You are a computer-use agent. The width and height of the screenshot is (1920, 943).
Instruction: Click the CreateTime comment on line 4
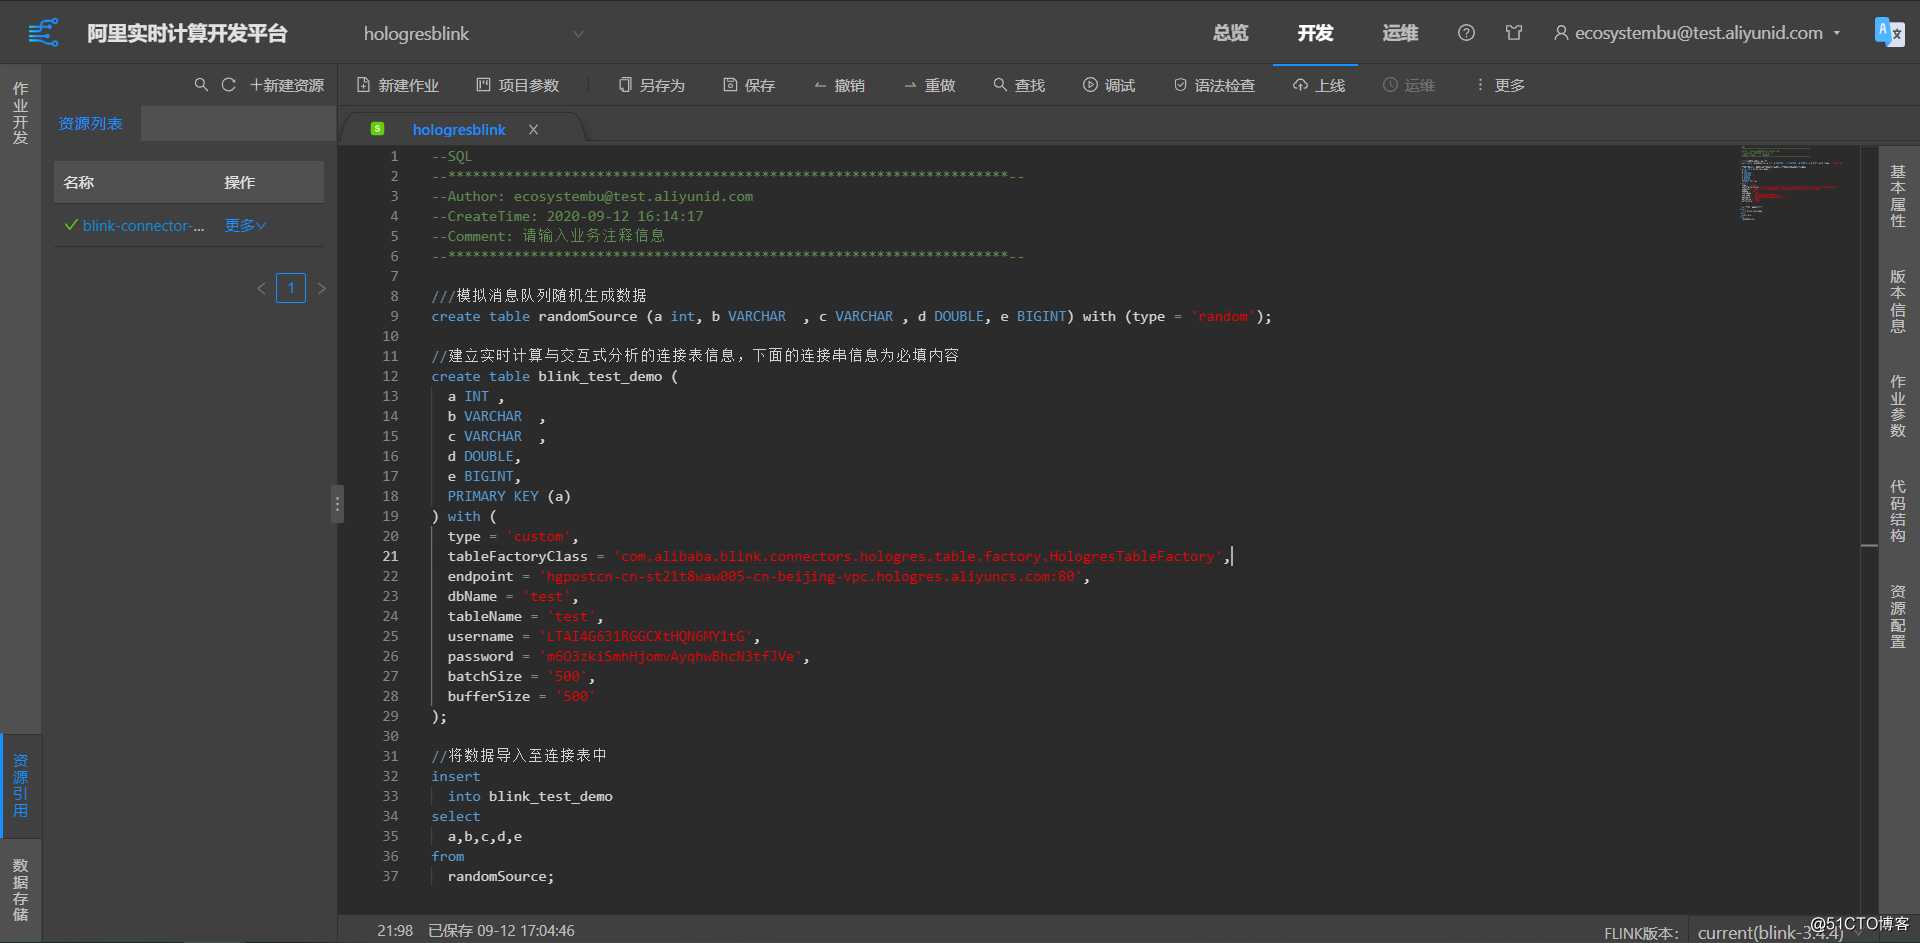pos(567,216)
